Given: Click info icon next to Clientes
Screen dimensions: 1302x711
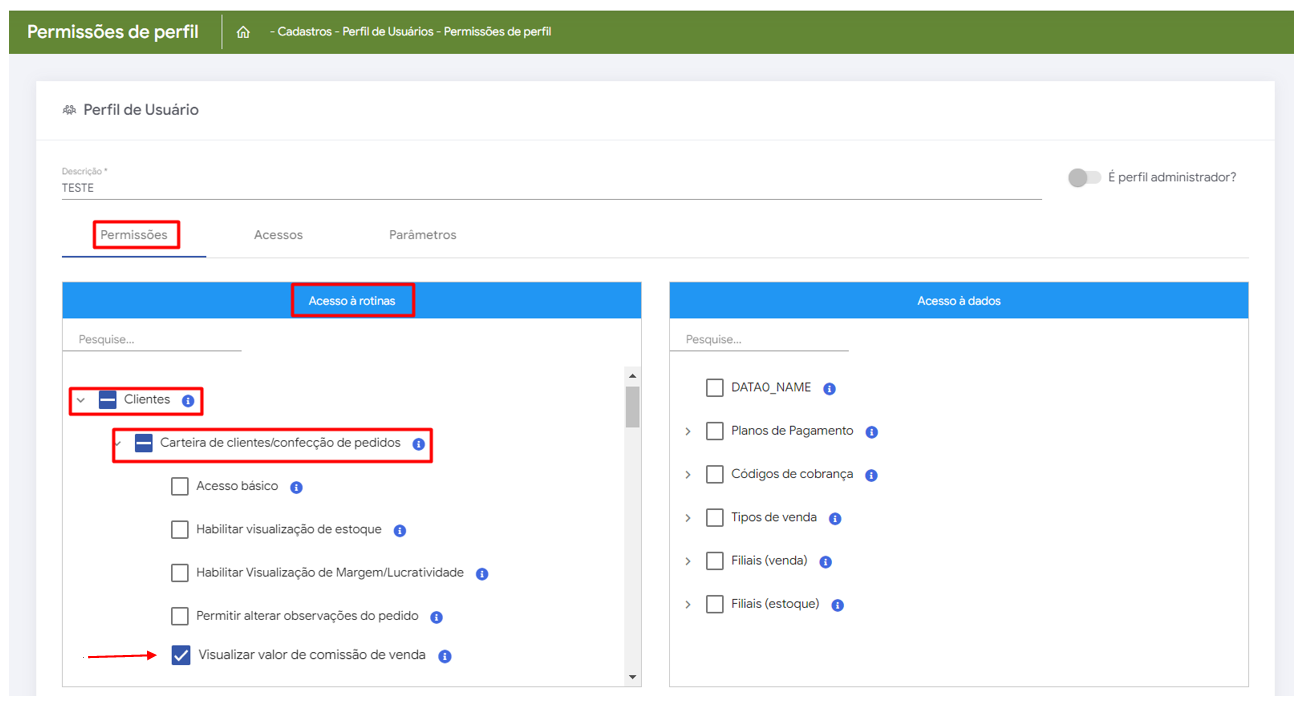Looking at the screenshot, I should (188, 400).
